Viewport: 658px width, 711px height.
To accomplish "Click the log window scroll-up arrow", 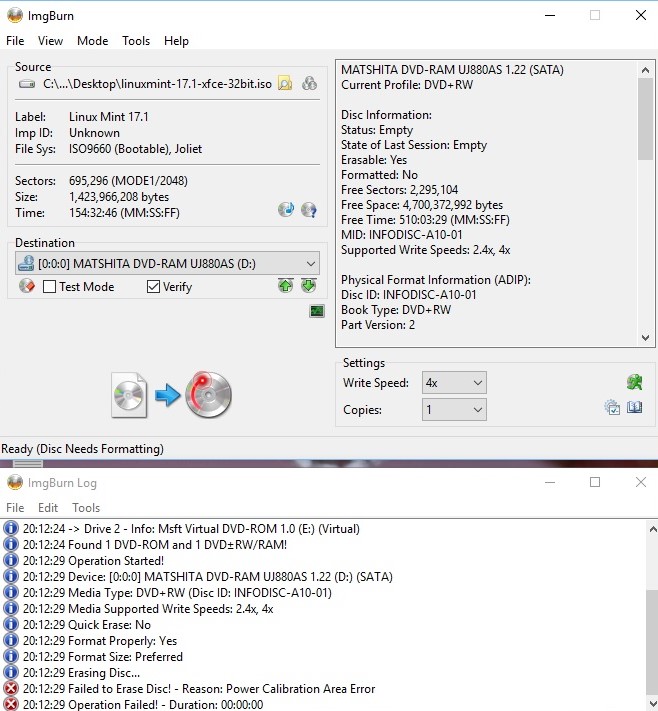I will click(653, 529).
